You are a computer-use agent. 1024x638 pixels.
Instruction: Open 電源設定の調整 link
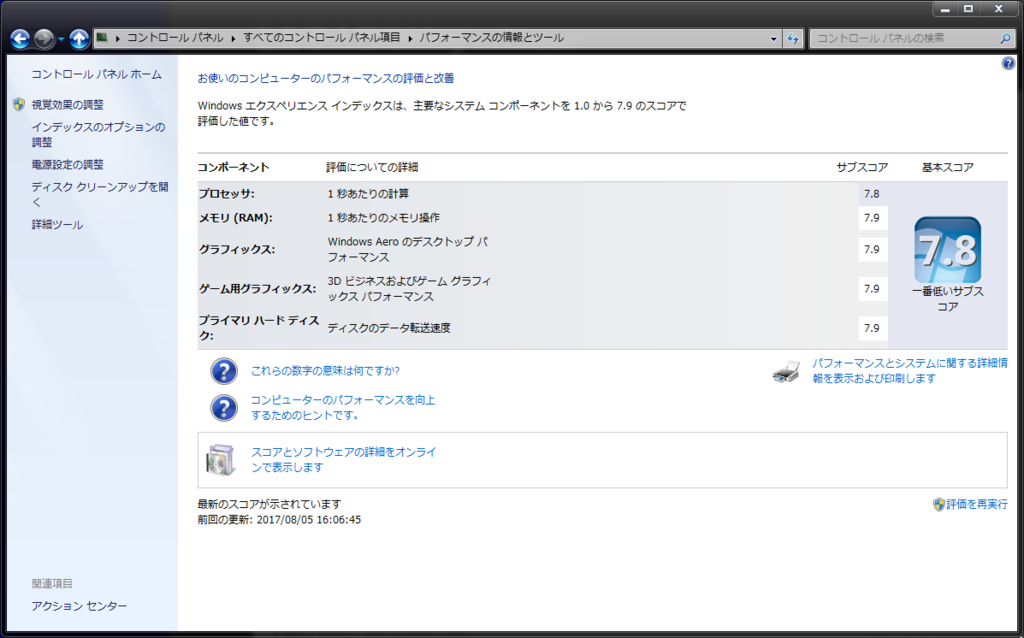(x=67, y=165)
